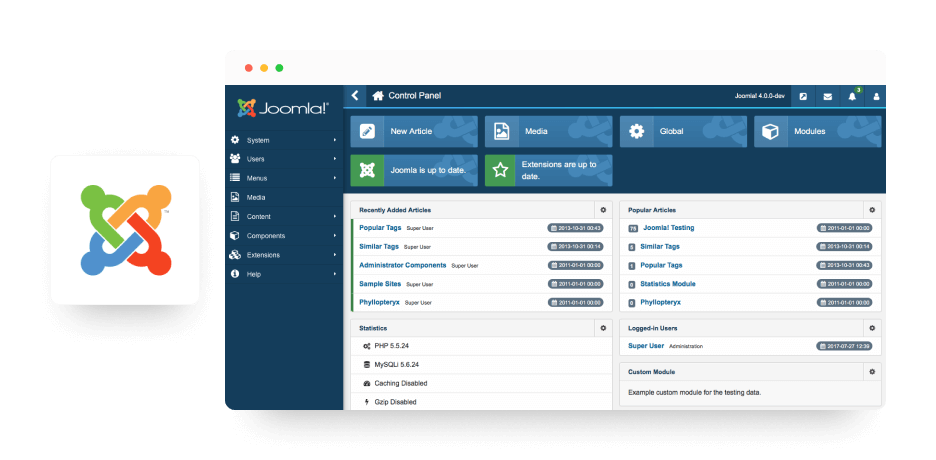Click the Modules cube icon tile
Viewport: 936px width, 460px height.
[771, 131]
